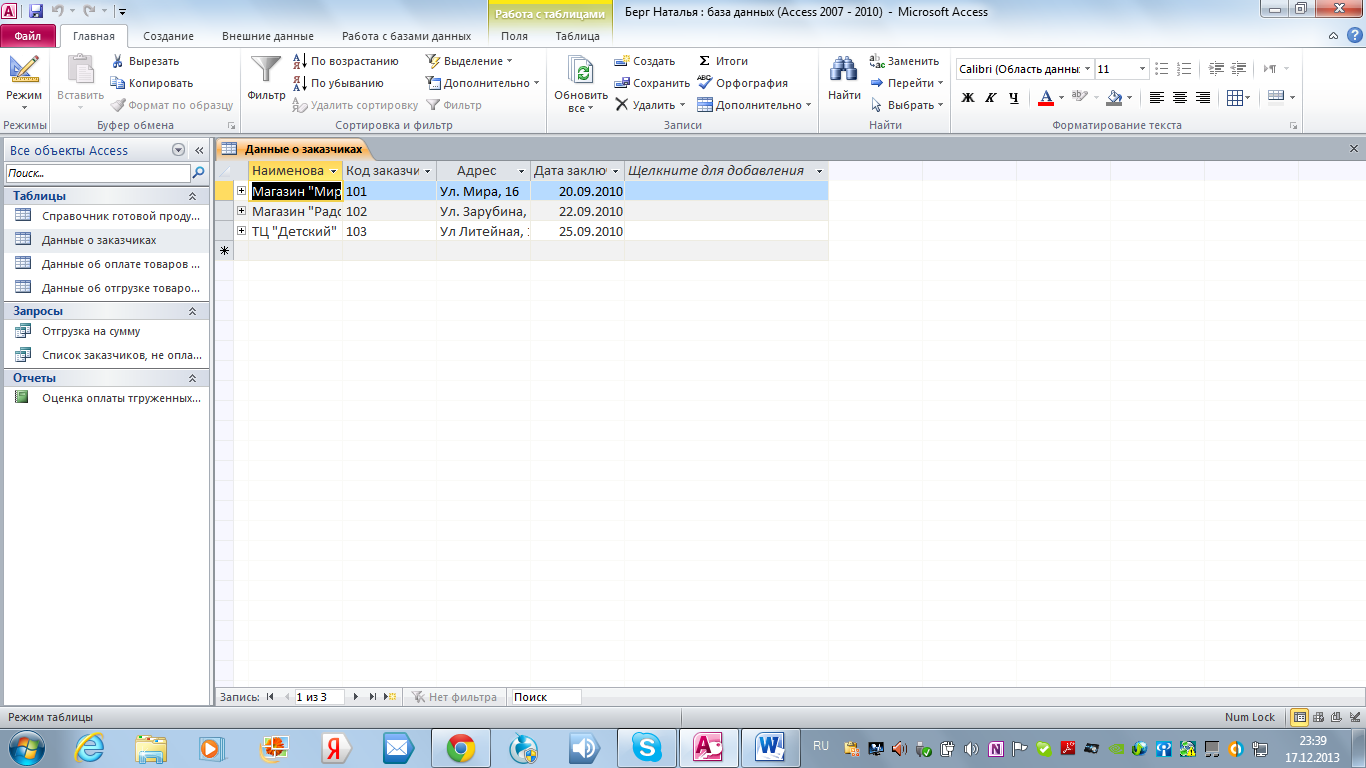Collapse the Таблицы navigation group
This screenshot has height=768, width=1366.
(x=193, y=196)
